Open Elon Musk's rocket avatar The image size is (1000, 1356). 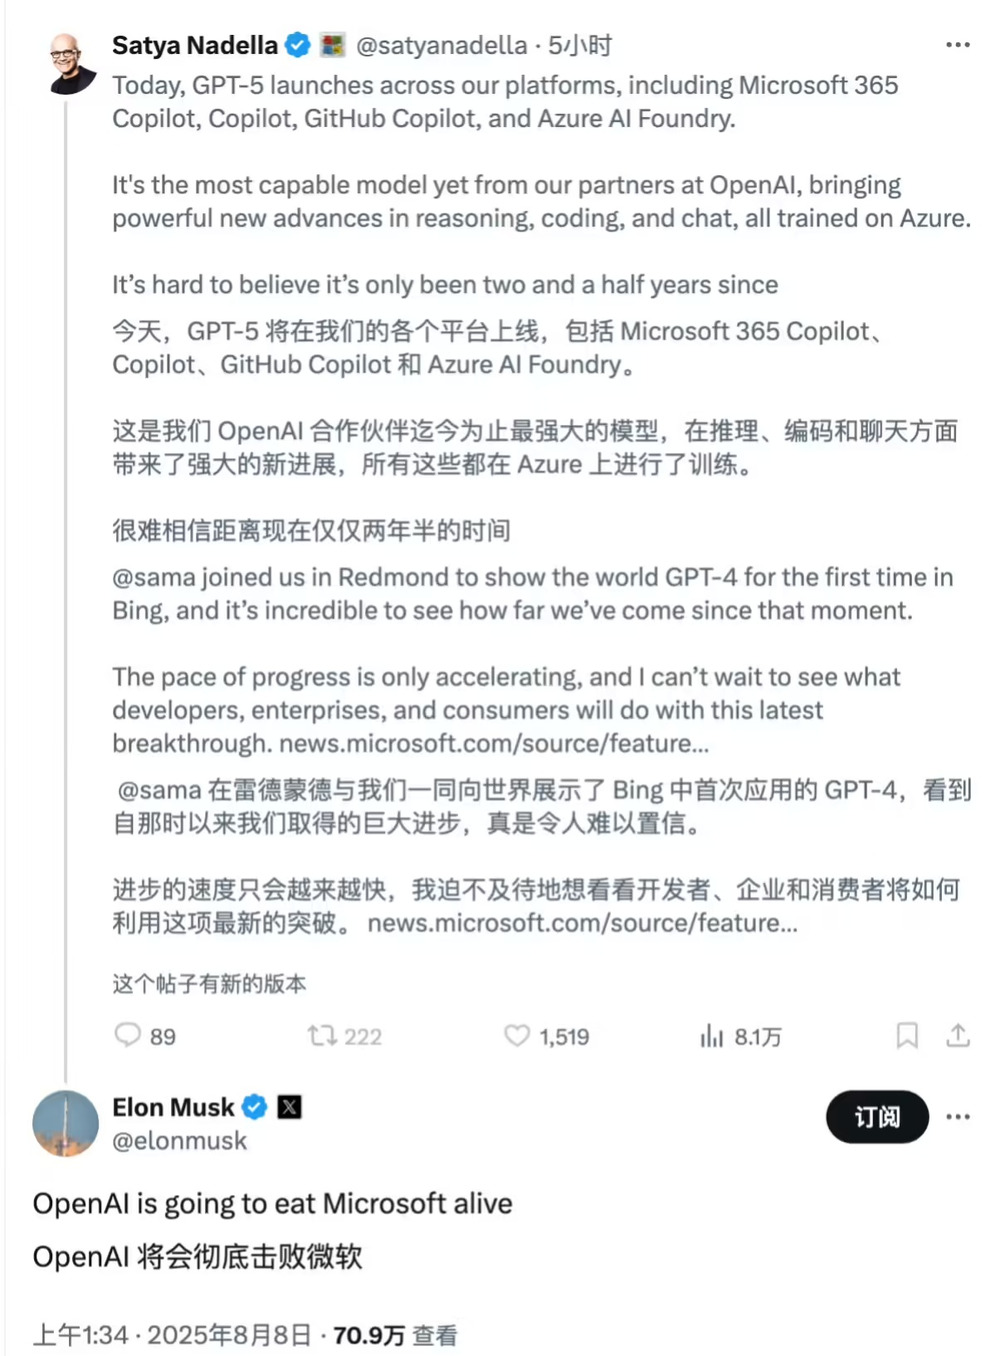[66, 1124]
